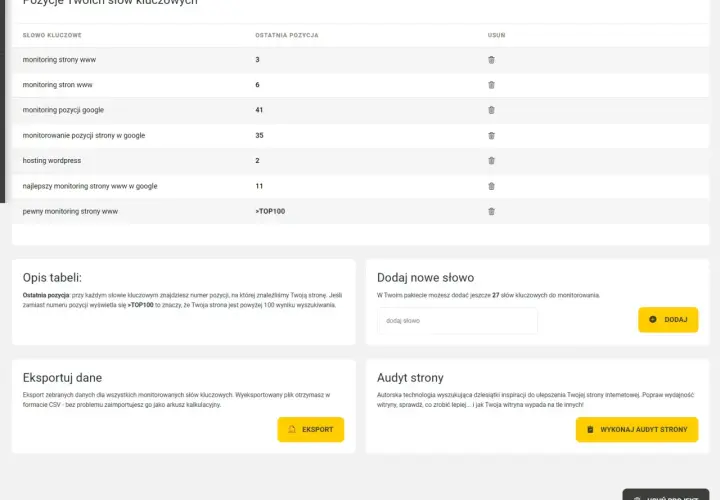
Task: Remove 'hosting wordpress' keyword with trash icon
Action: 491,161
